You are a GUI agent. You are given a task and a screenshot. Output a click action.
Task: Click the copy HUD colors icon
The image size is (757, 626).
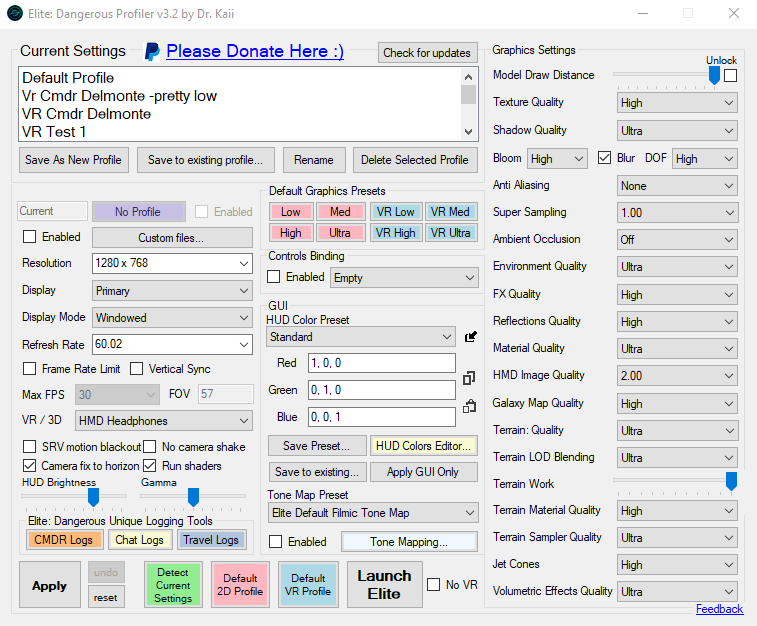click(469, 378)
